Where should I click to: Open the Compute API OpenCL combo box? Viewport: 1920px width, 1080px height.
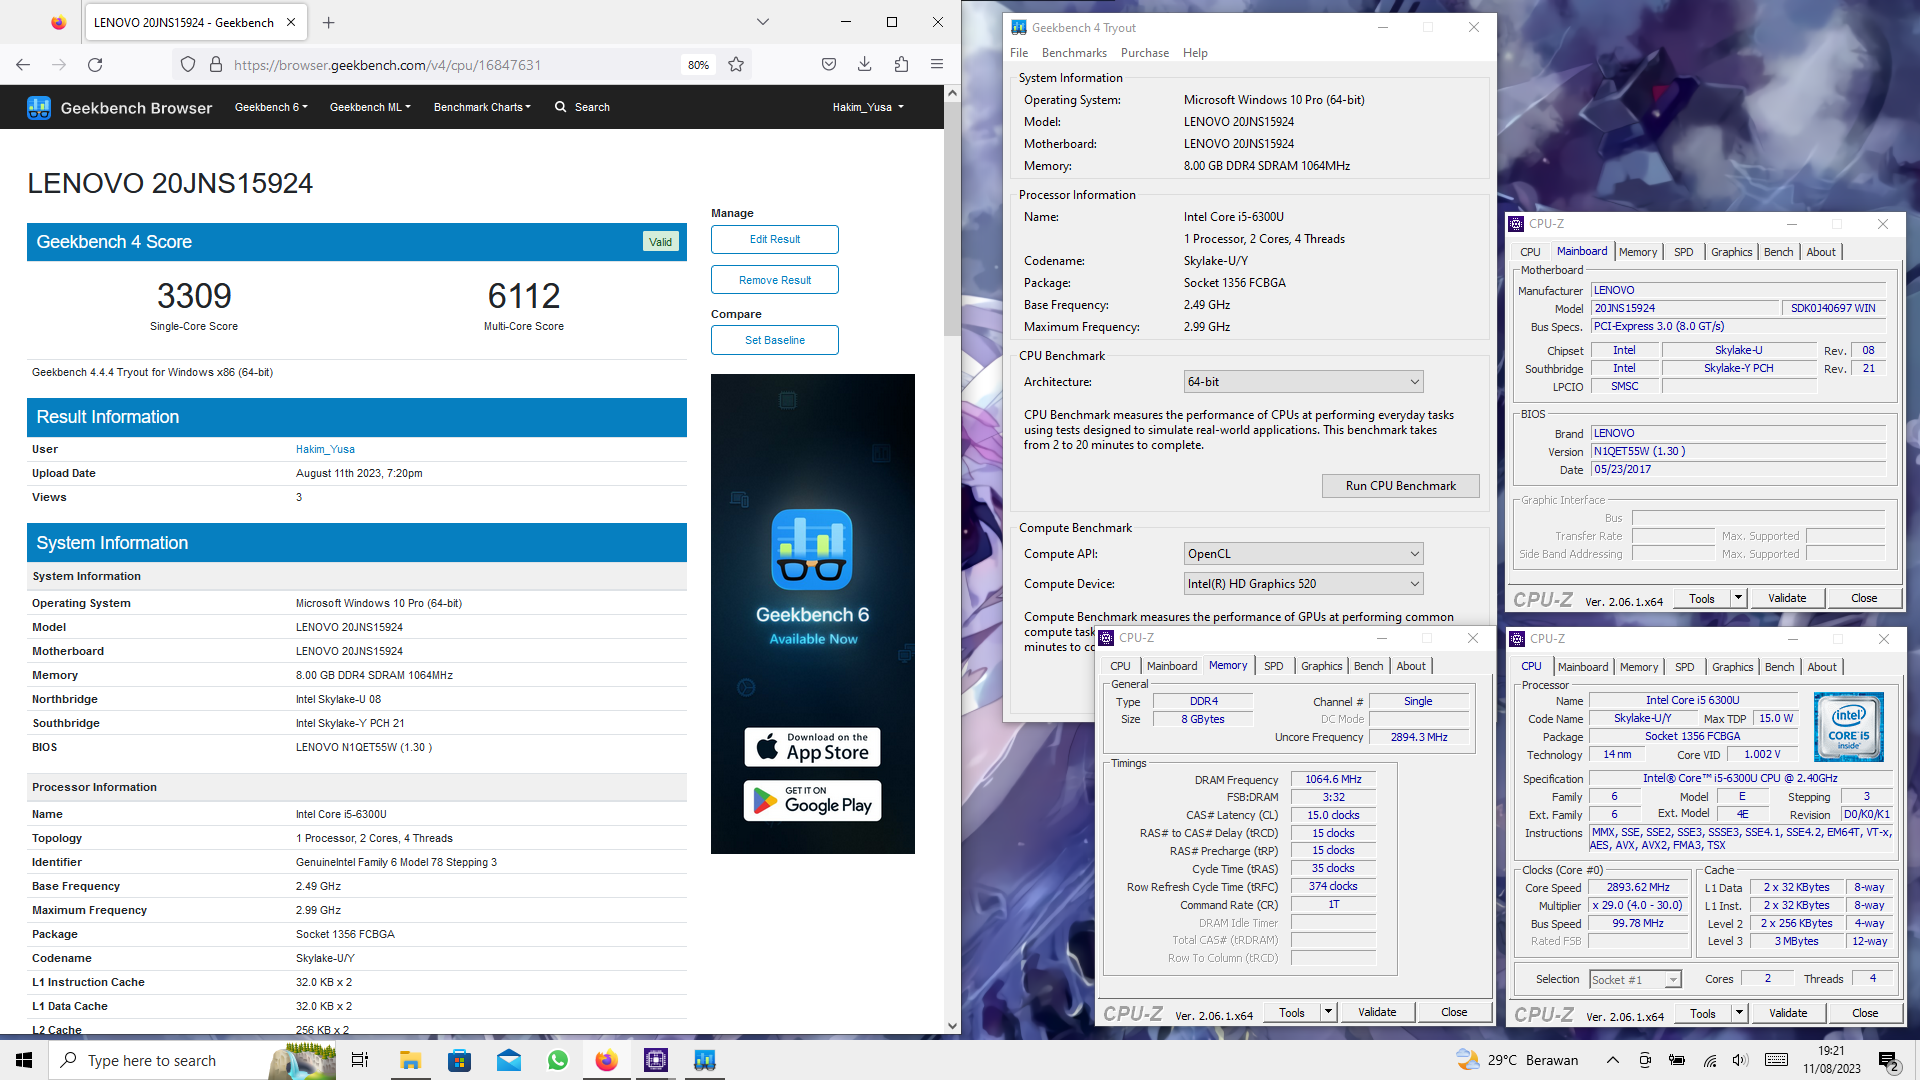point(1303,554)
